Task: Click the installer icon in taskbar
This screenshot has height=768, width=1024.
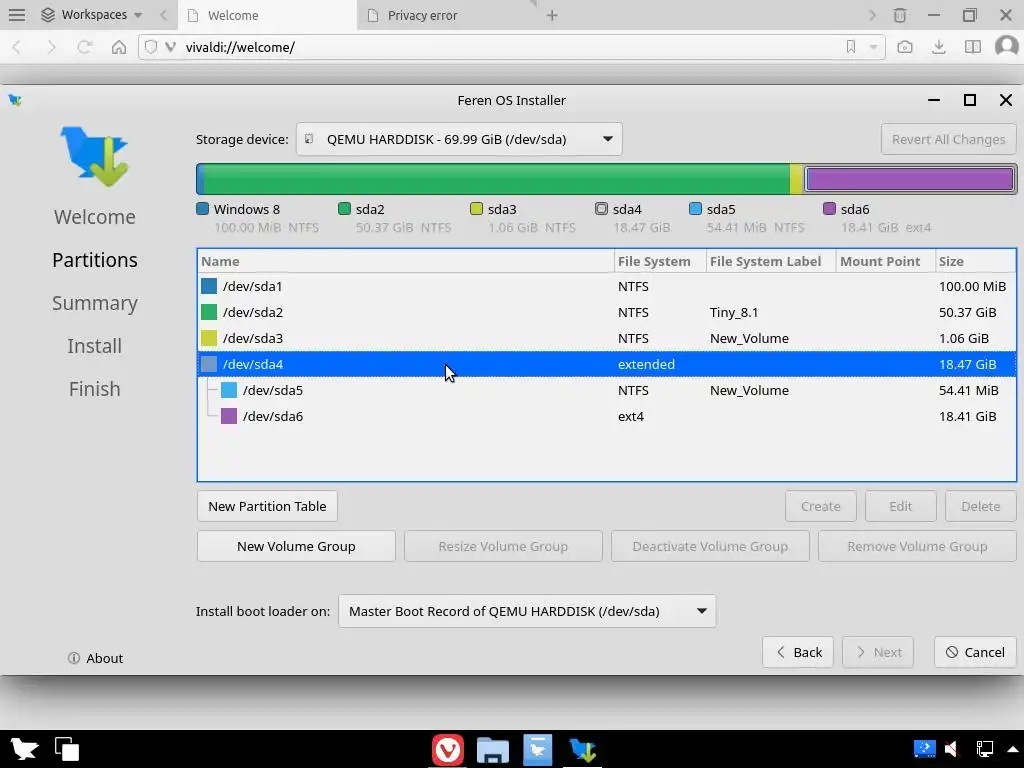Action: (583, 750)
